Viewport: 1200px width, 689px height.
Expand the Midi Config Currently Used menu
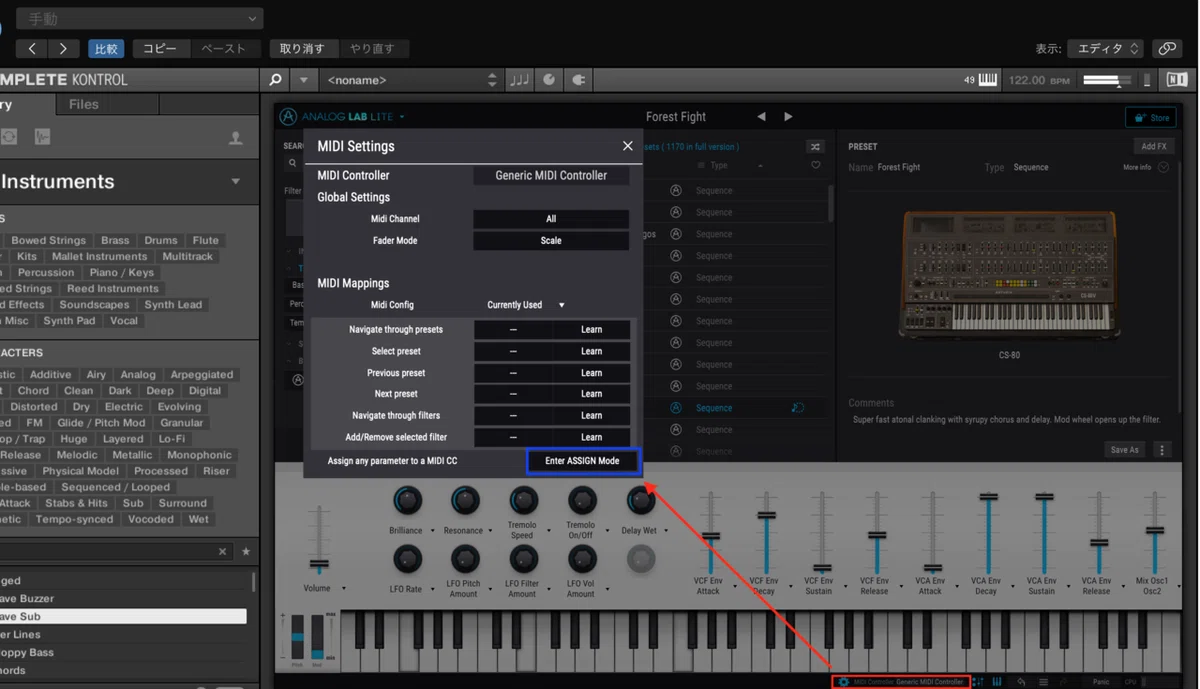[525, 305]
